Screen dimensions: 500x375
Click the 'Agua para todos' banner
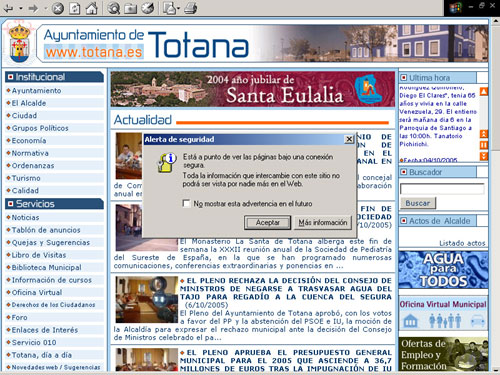point(443,270)
